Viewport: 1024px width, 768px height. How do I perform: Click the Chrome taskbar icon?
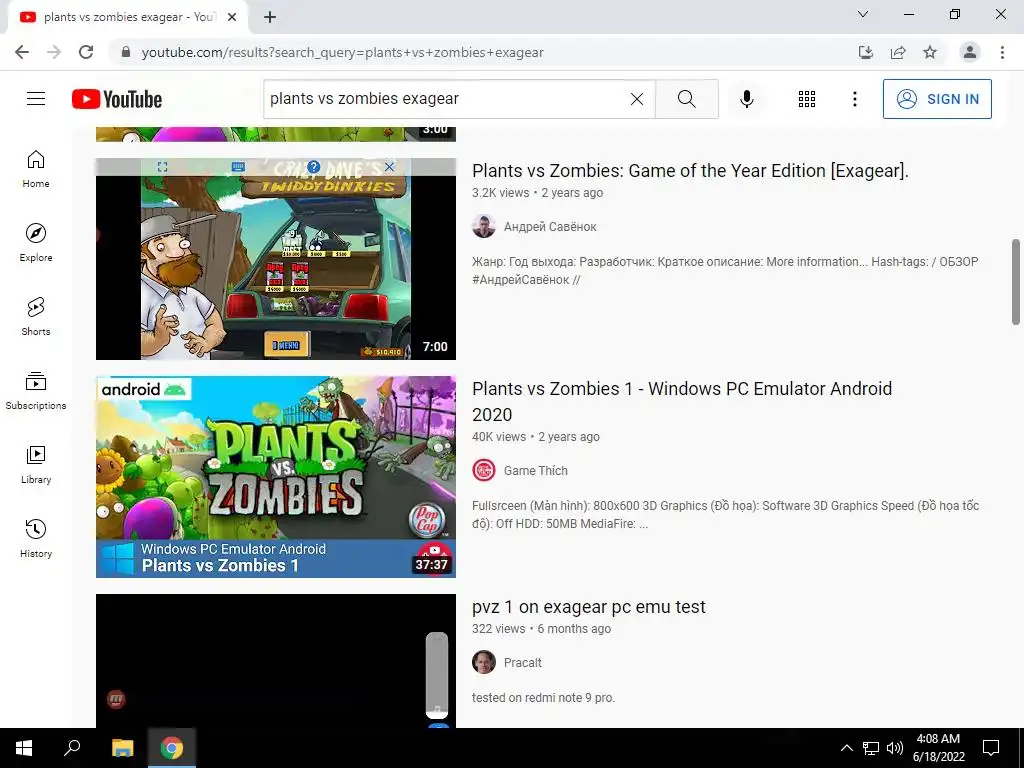click(172, 748)
